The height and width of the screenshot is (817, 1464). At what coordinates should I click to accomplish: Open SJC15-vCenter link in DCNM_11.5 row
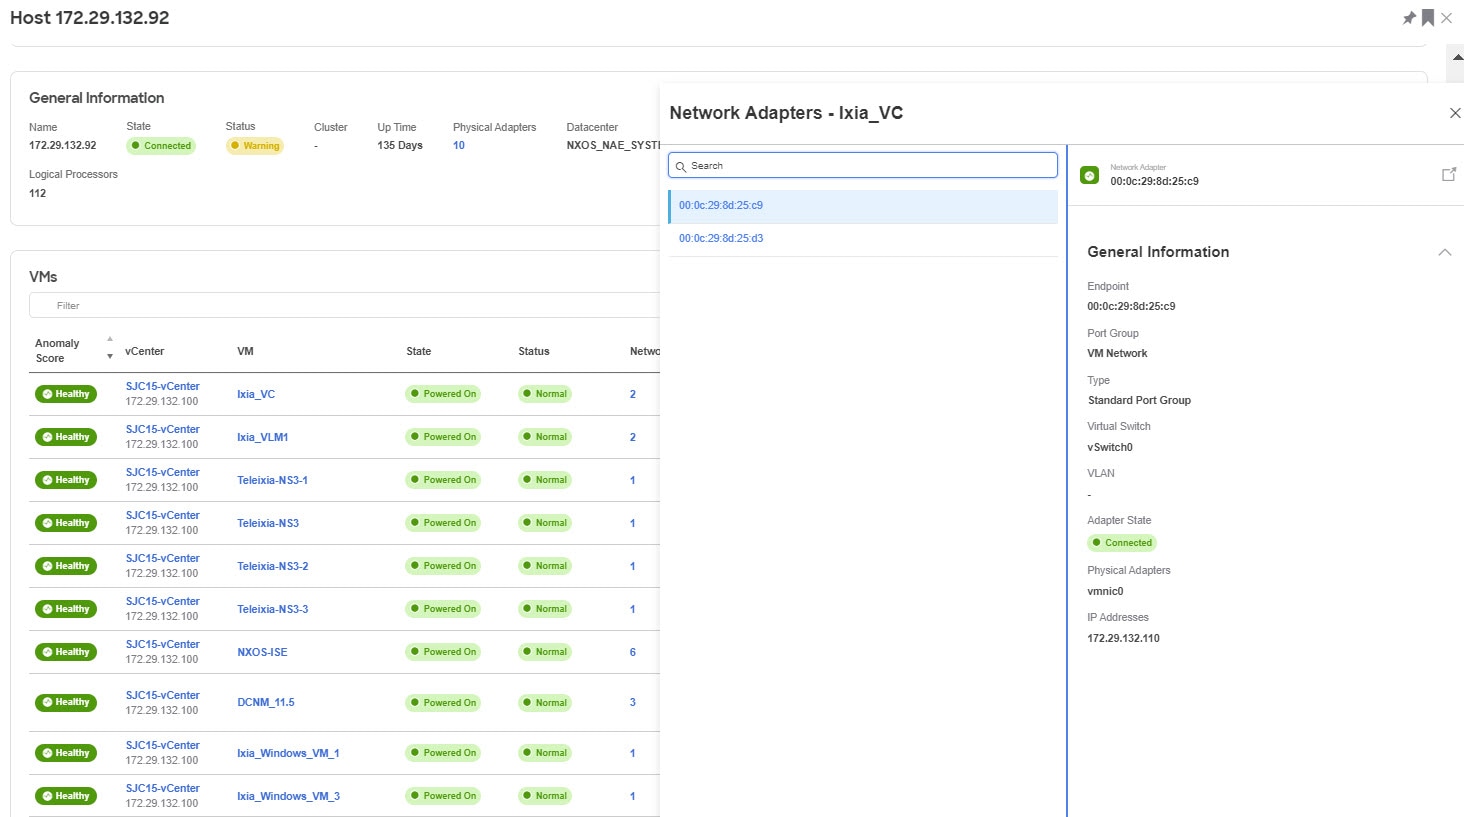pyautogui.click(x=163, y=695)
